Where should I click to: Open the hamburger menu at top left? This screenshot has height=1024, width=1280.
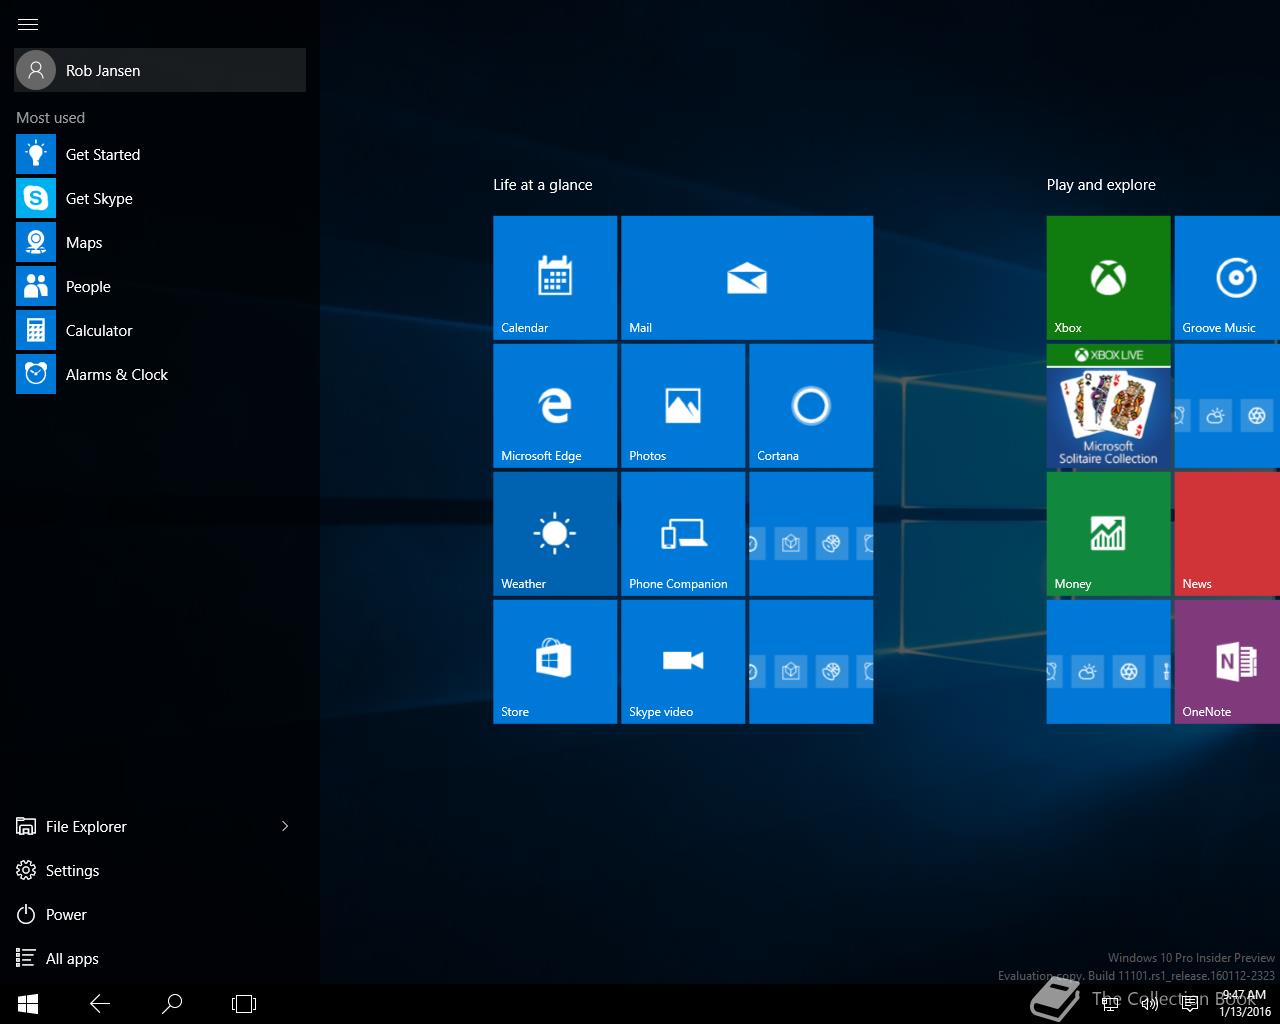click(28, 24)
